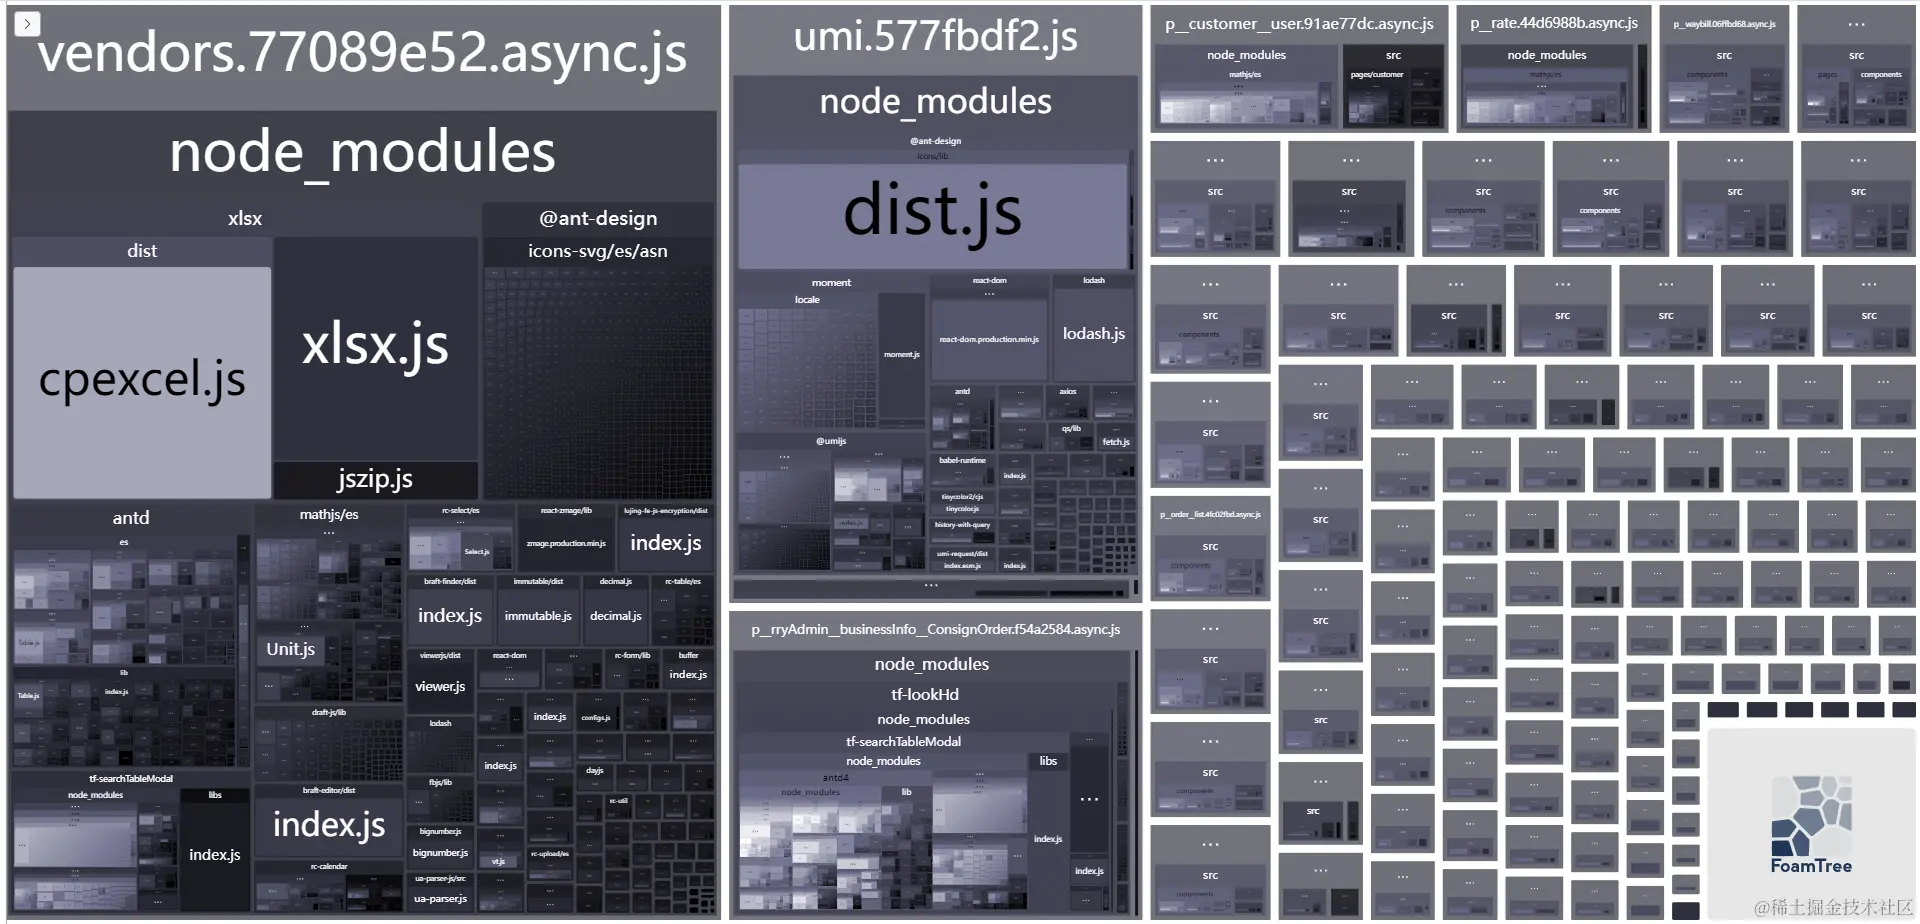
Task: Click the fbjs/lib folder label
Action: tap(440, 783)
